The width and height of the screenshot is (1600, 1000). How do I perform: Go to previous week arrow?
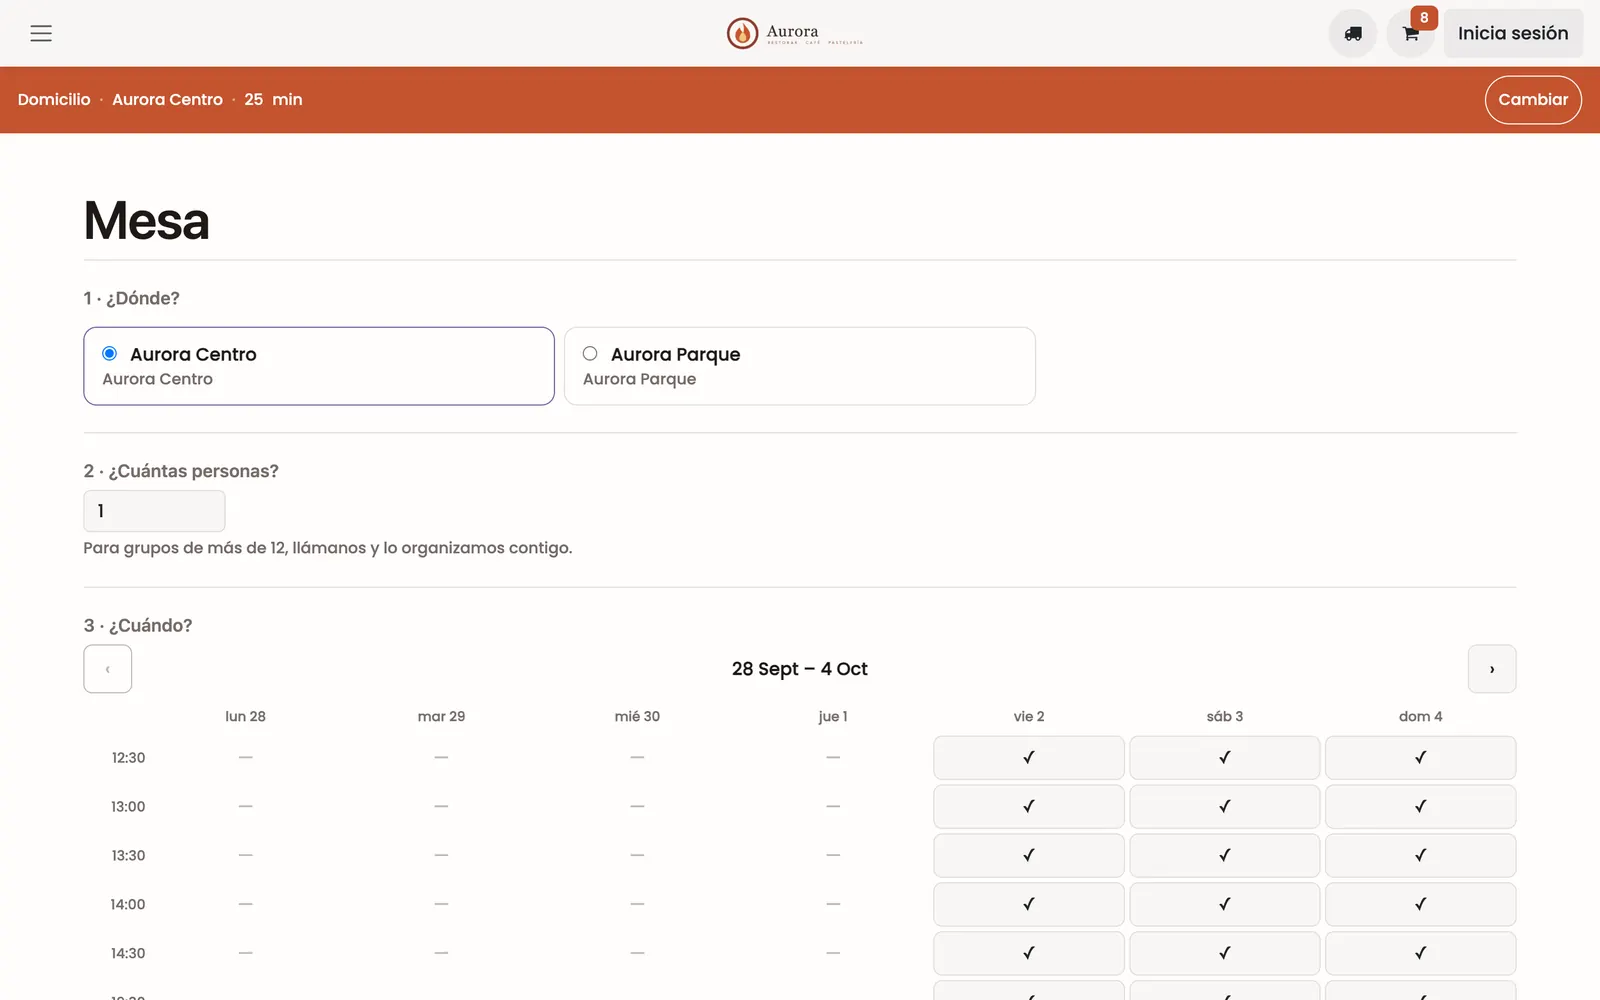[x=108, y=669]
